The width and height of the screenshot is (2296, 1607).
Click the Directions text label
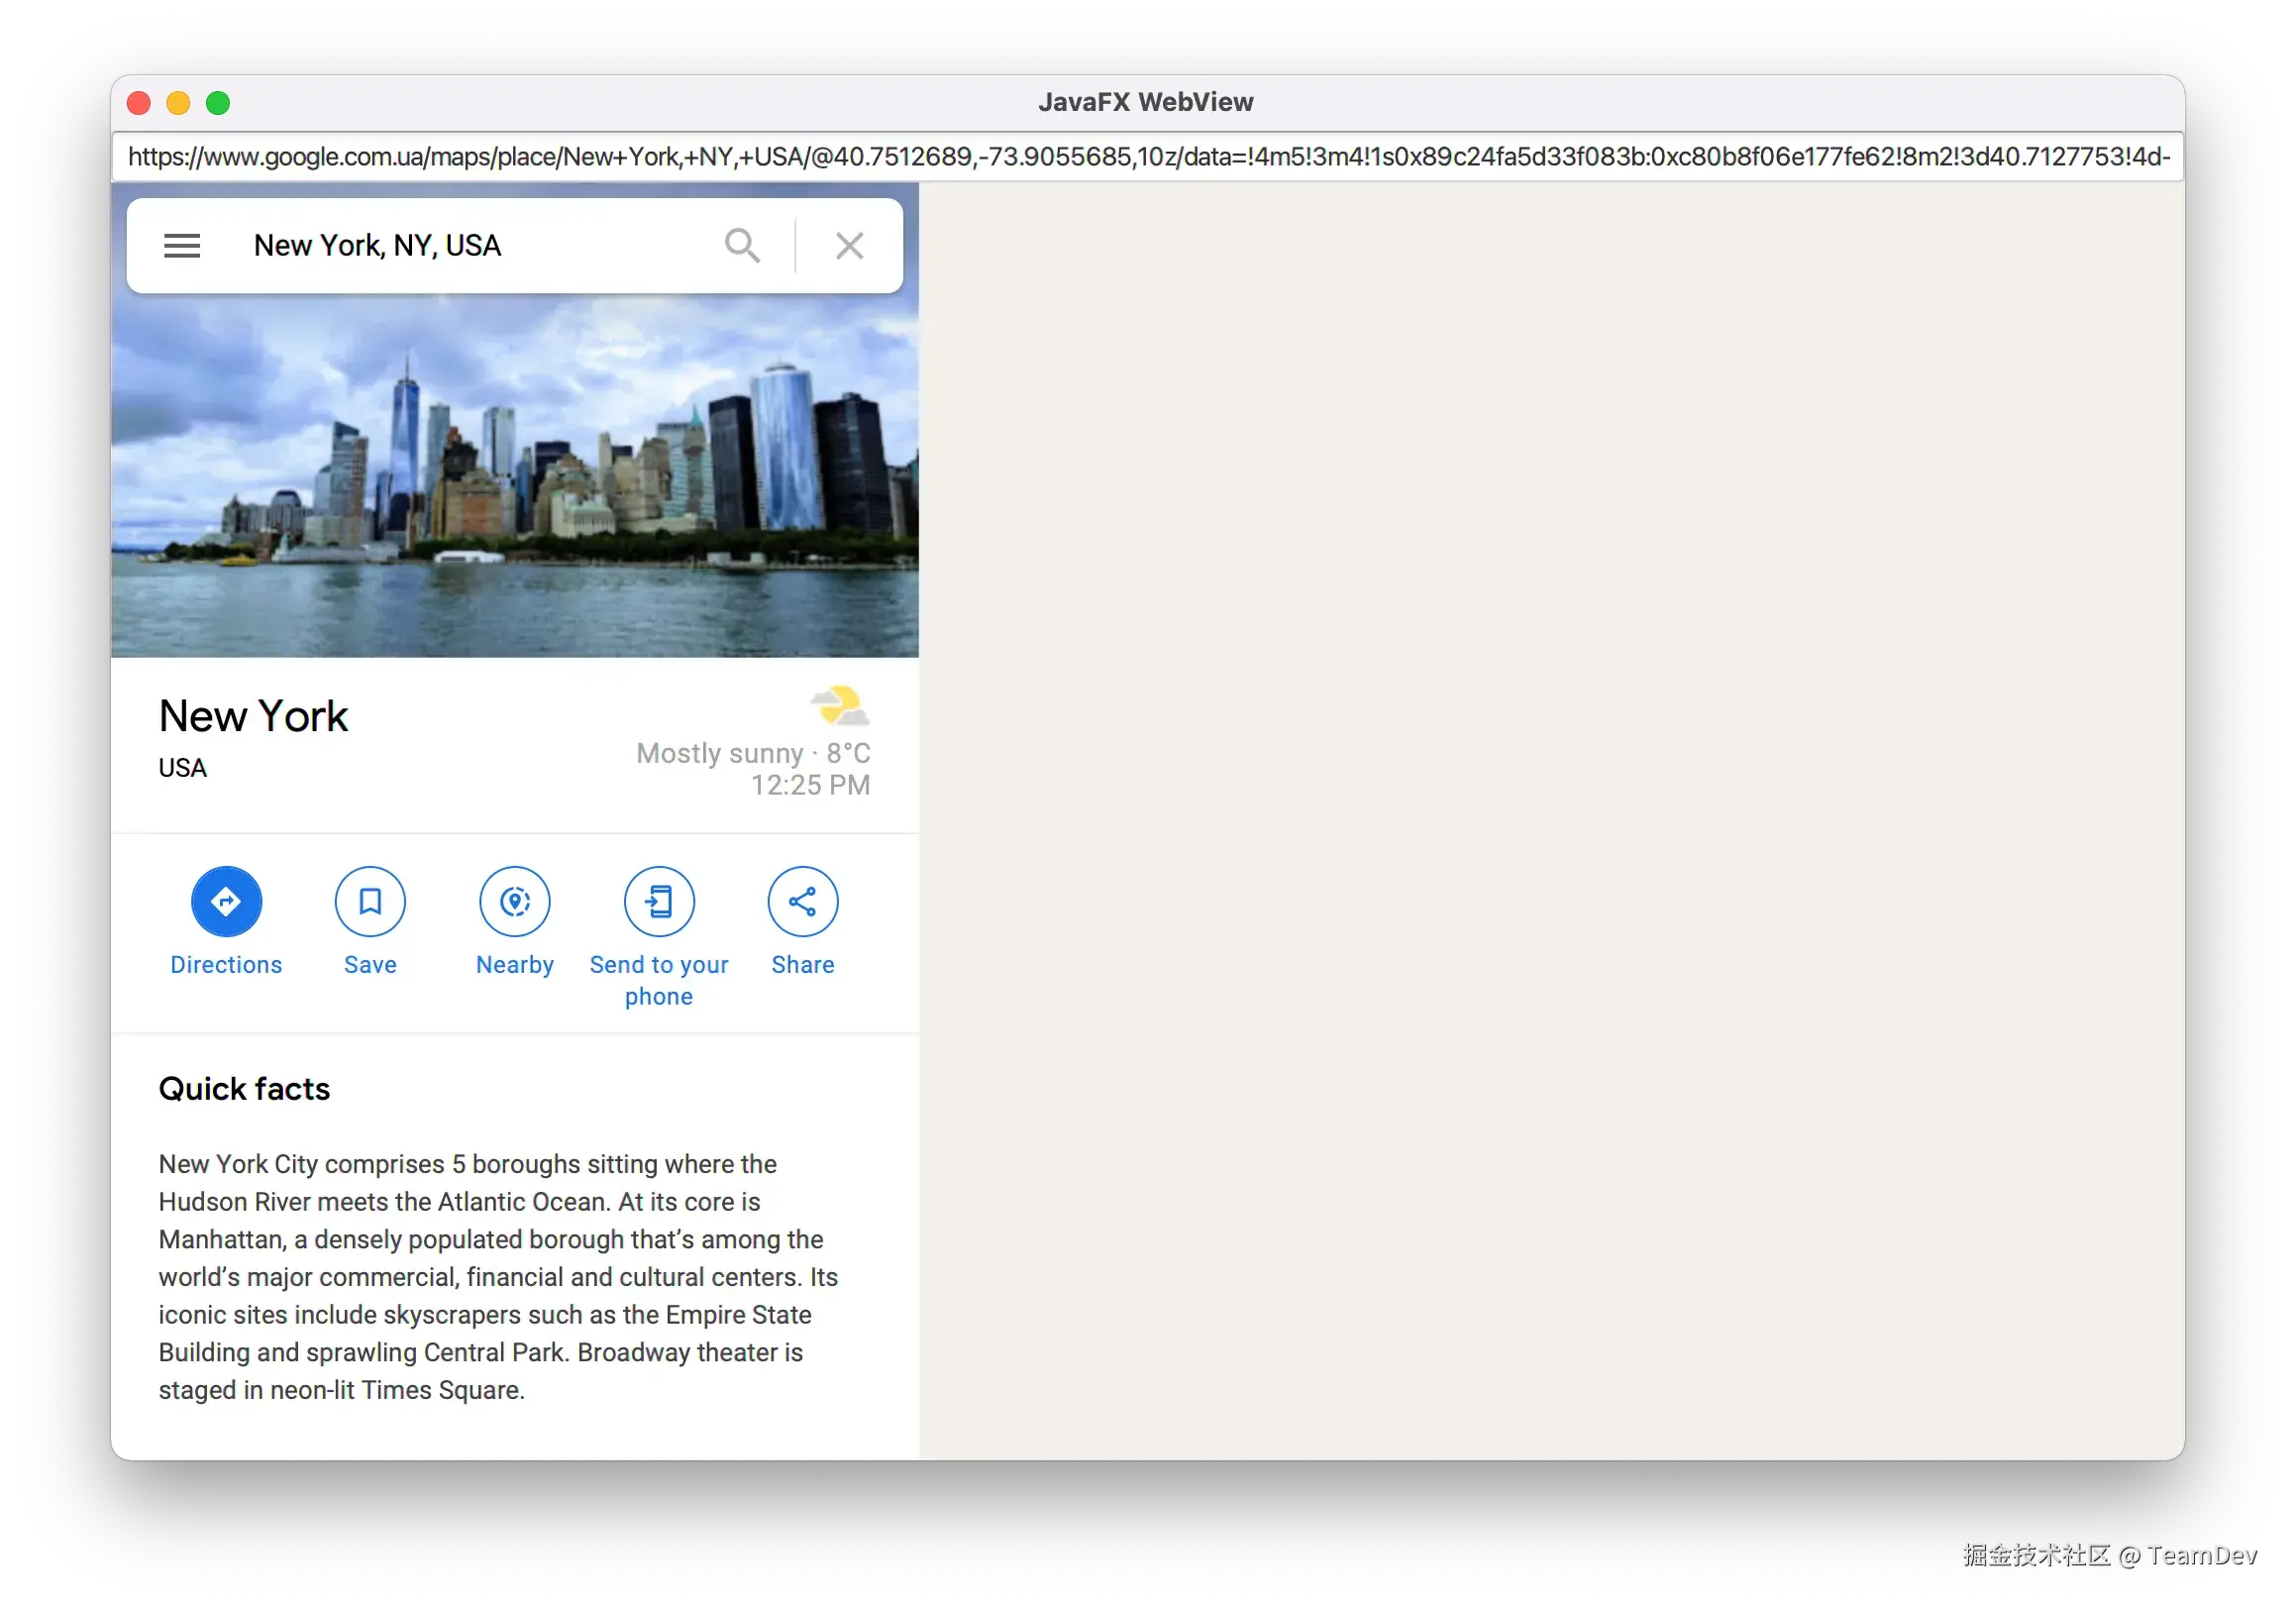tap(226, 965)
